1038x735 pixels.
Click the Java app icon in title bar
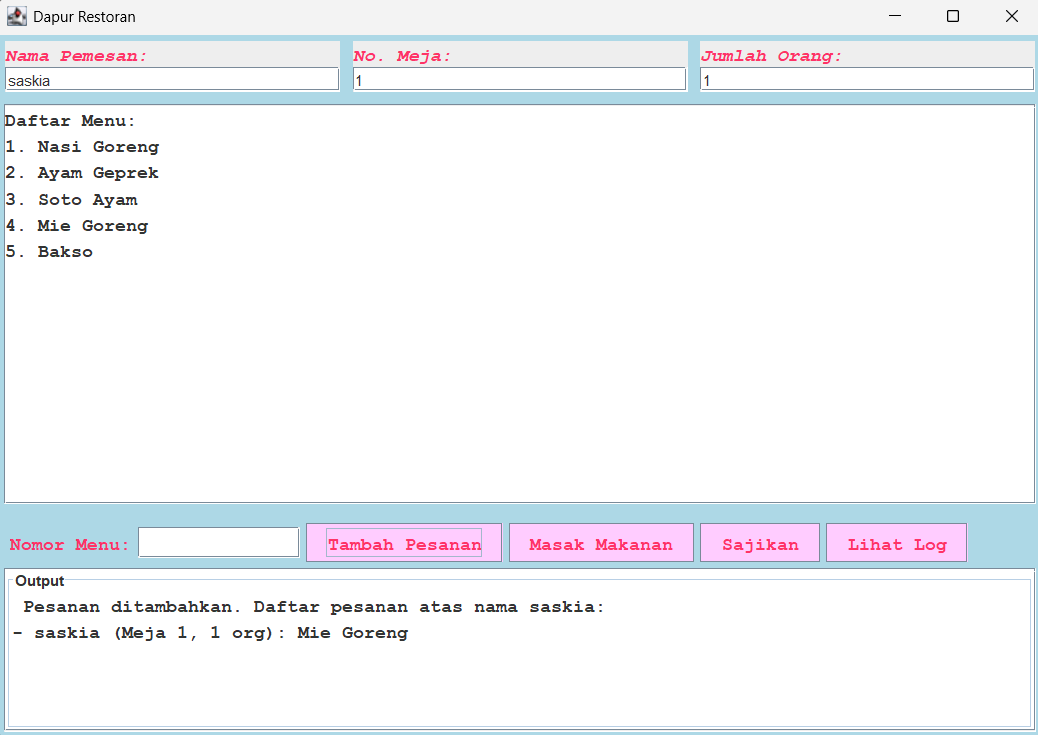click(x=17, y=17)
